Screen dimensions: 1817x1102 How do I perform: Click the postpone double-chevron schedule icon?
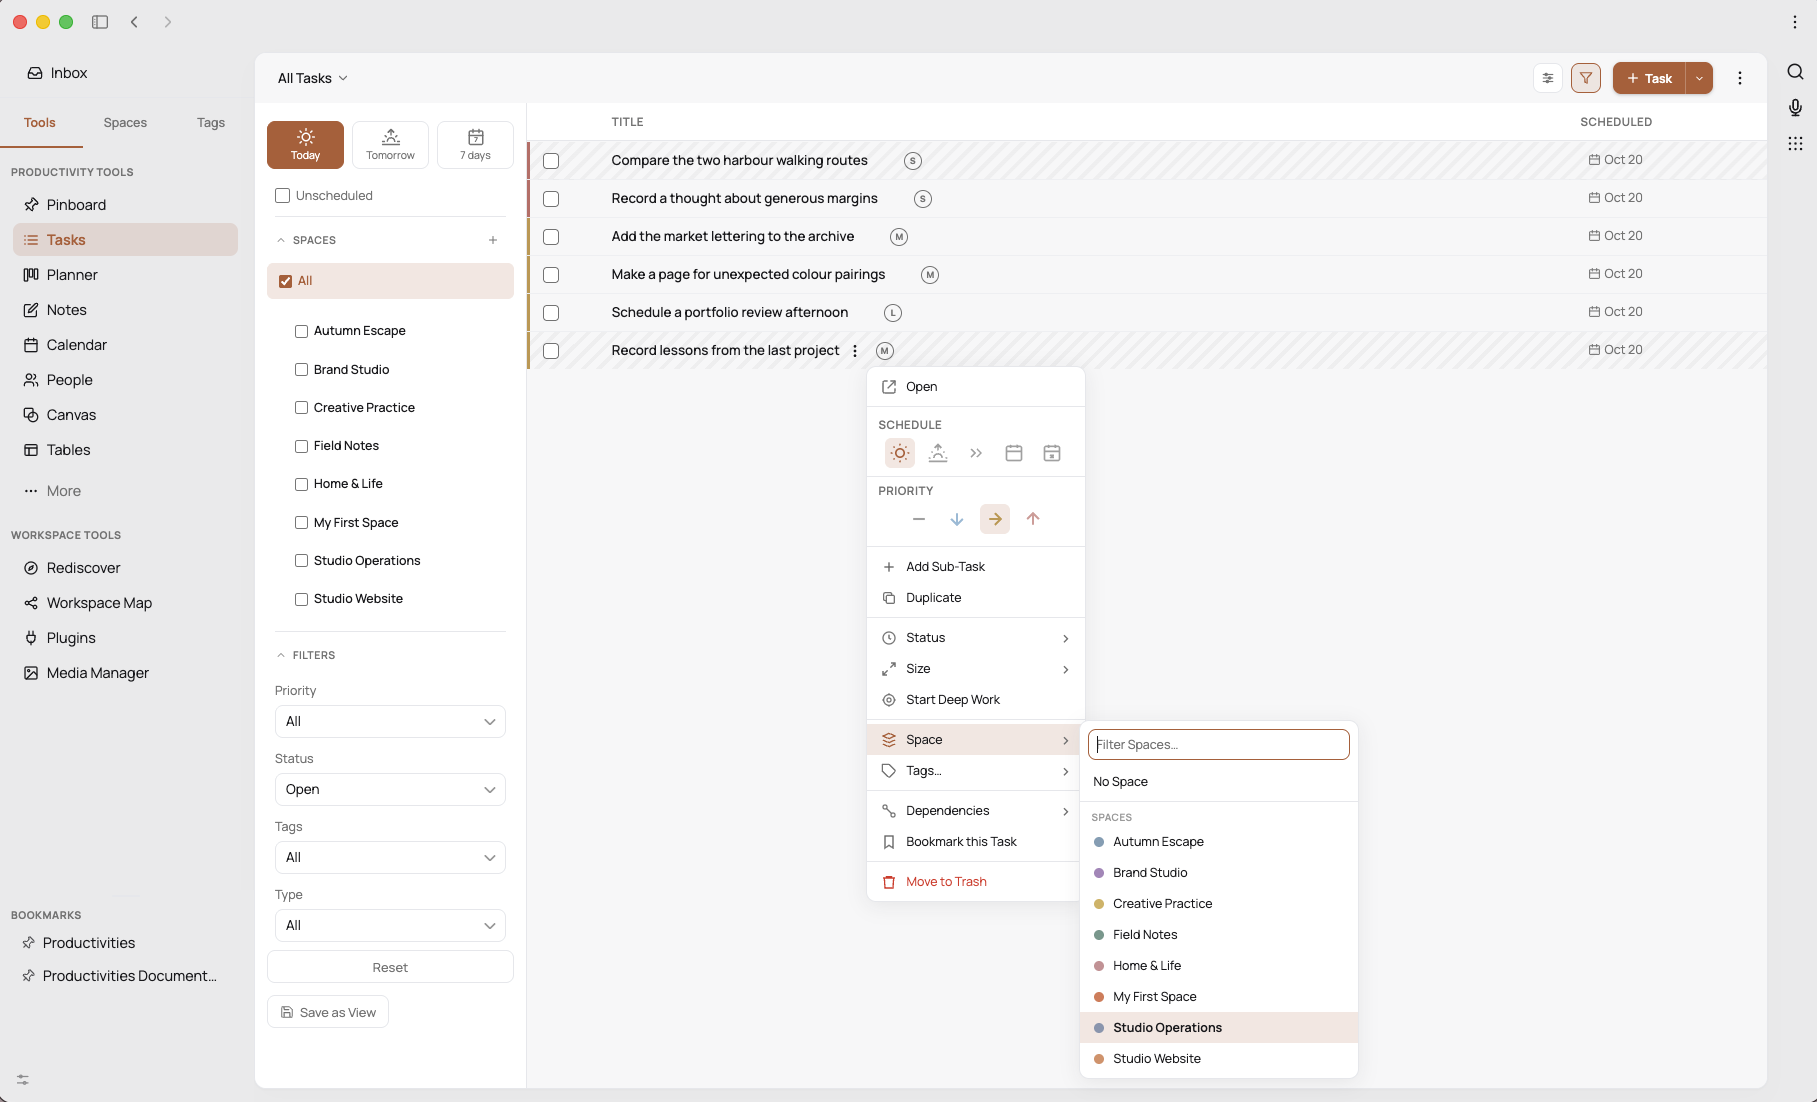click(x=976, y=453)
